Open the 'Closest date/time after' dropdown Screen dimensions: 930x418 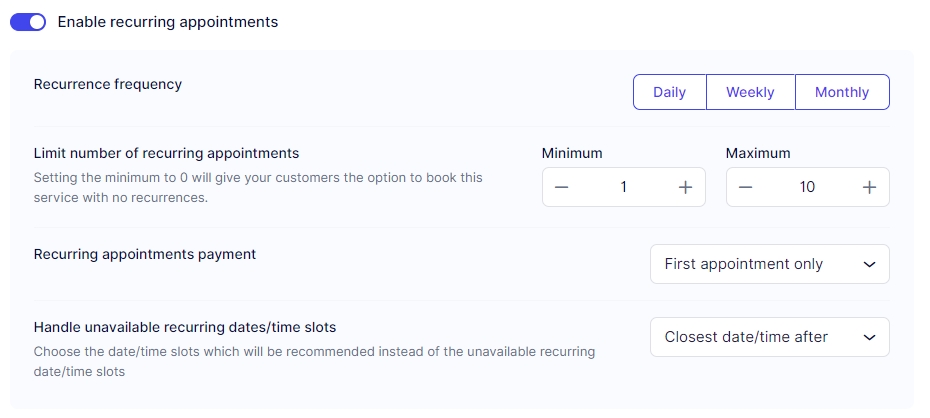[757, 337]
